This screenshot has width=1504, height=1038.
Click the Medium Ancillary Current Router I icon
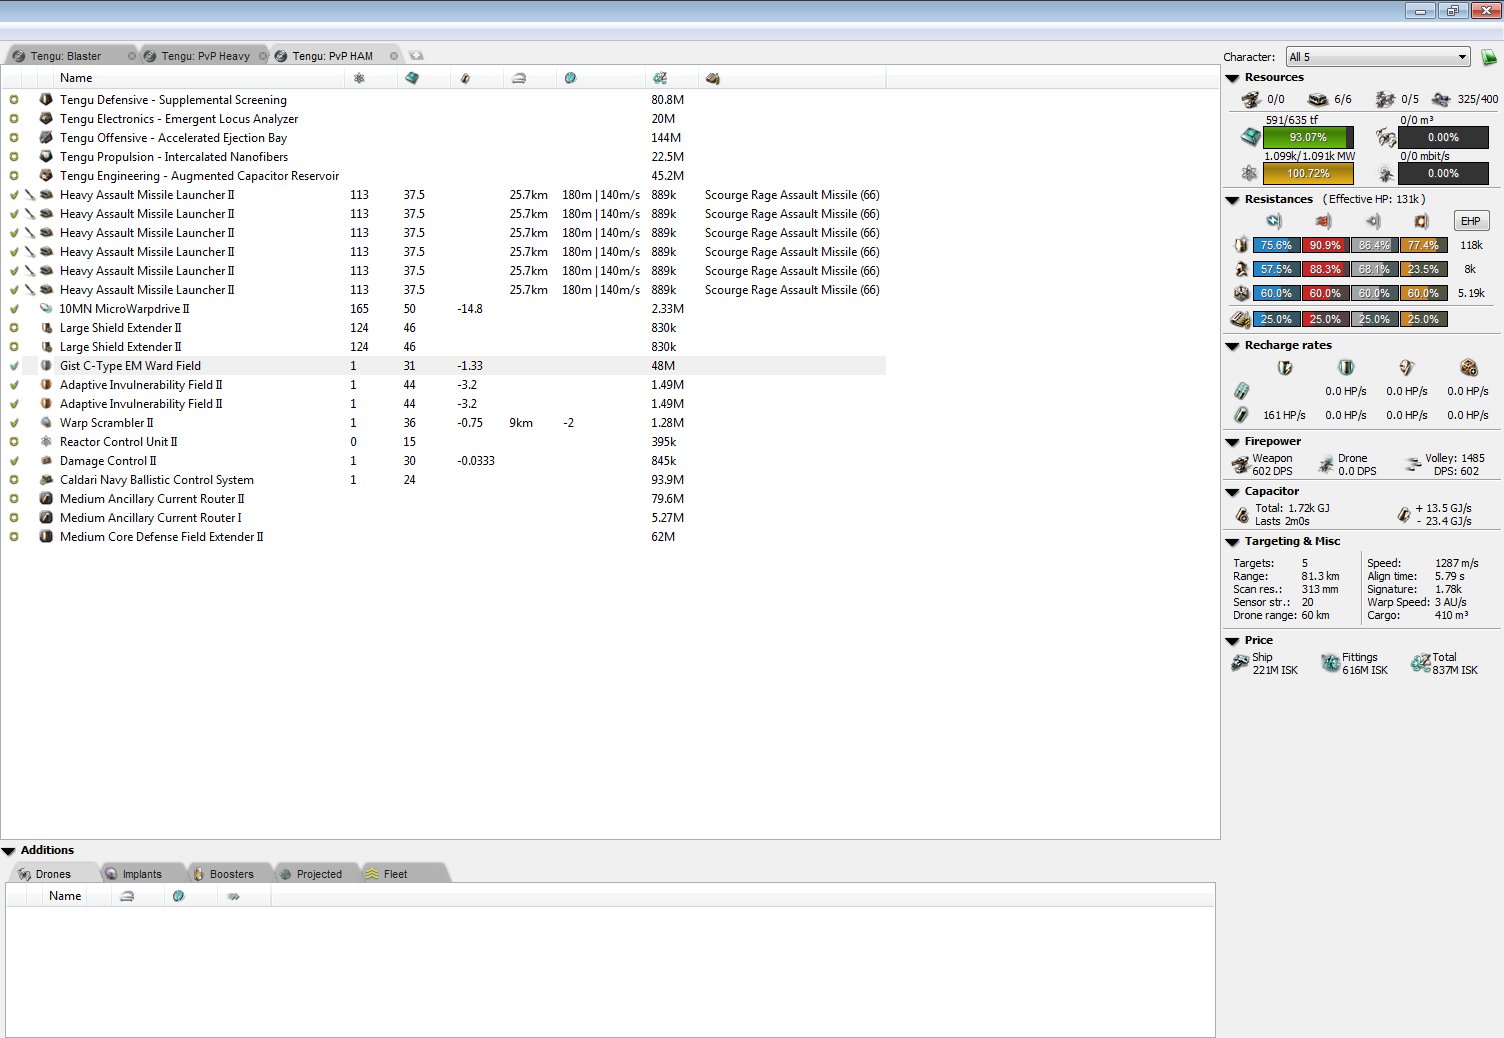coord(46,518)
